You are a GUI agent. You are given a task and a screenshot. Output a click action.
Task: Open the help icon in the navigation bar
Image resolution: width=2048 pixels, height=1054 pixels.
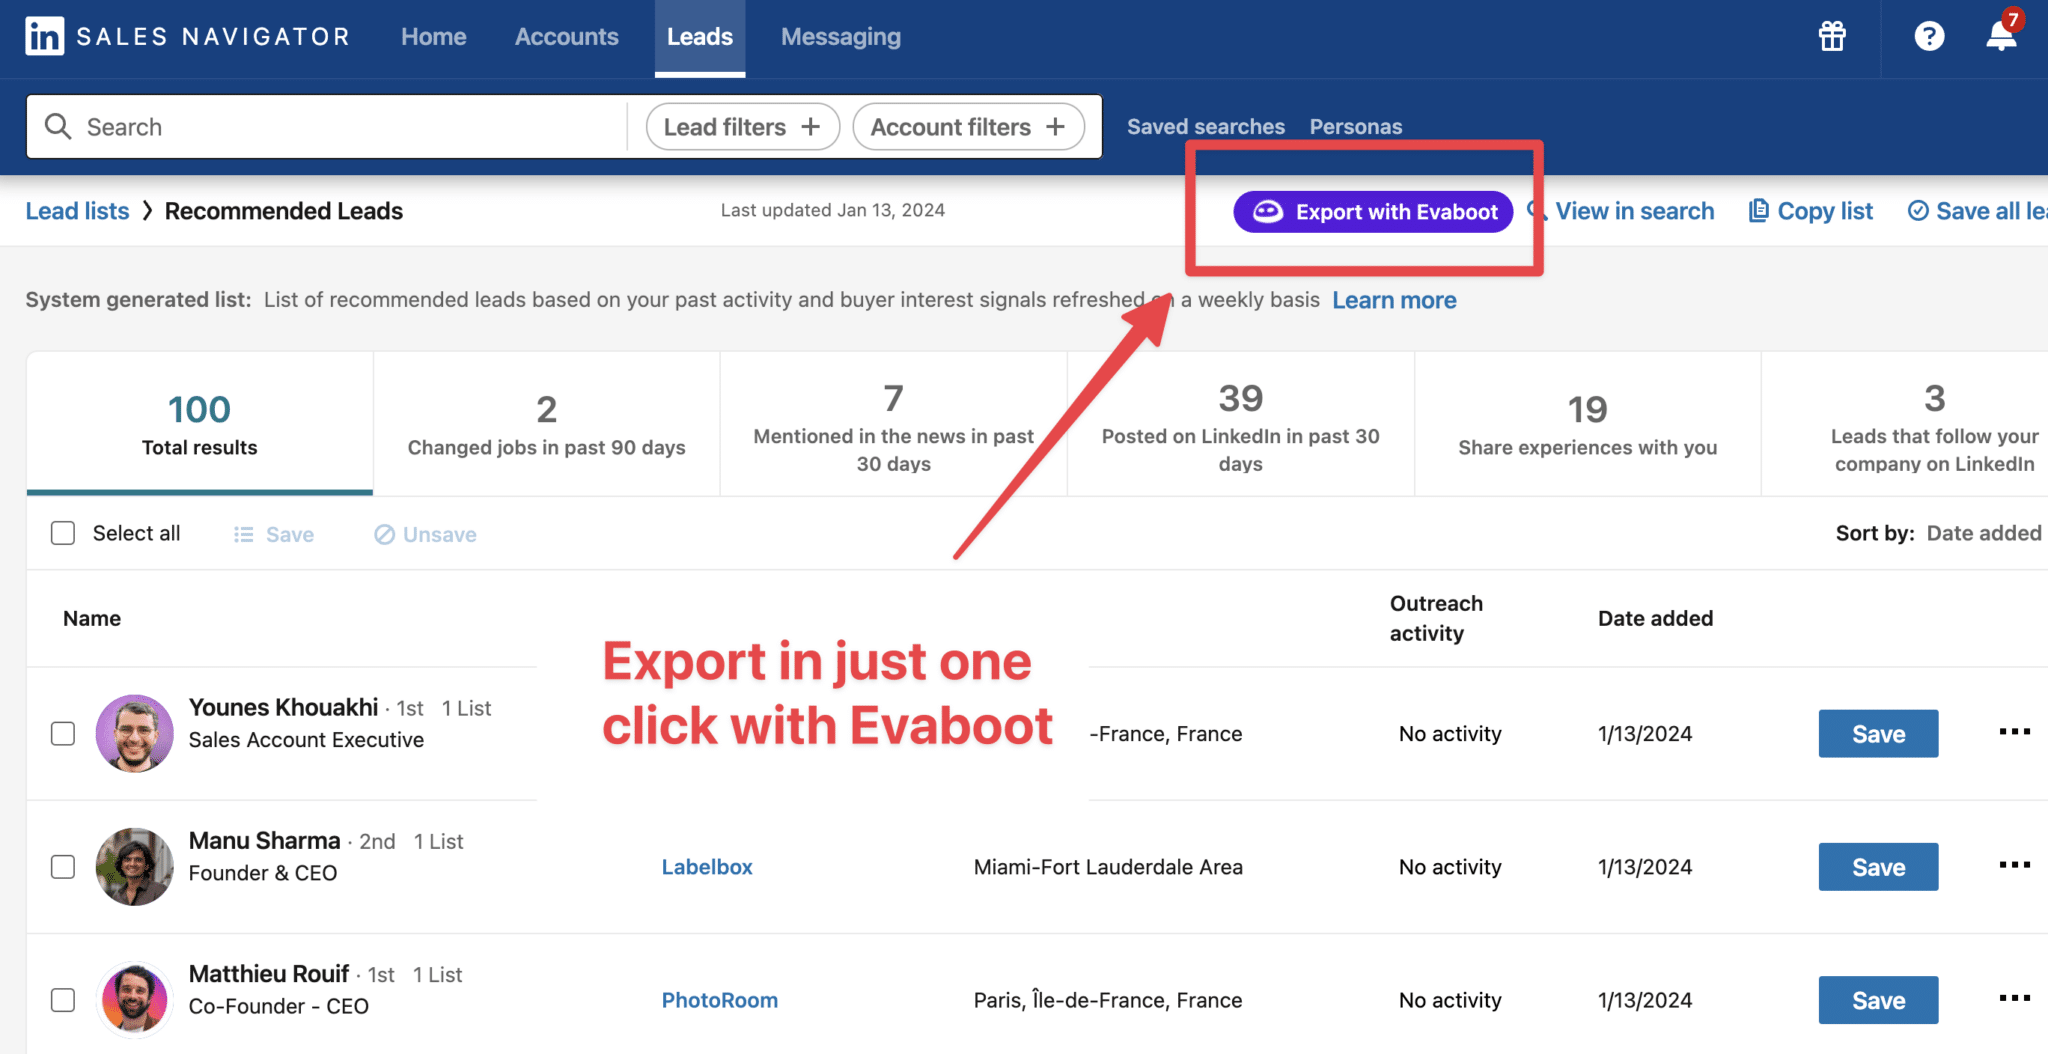click(1929, 36)
